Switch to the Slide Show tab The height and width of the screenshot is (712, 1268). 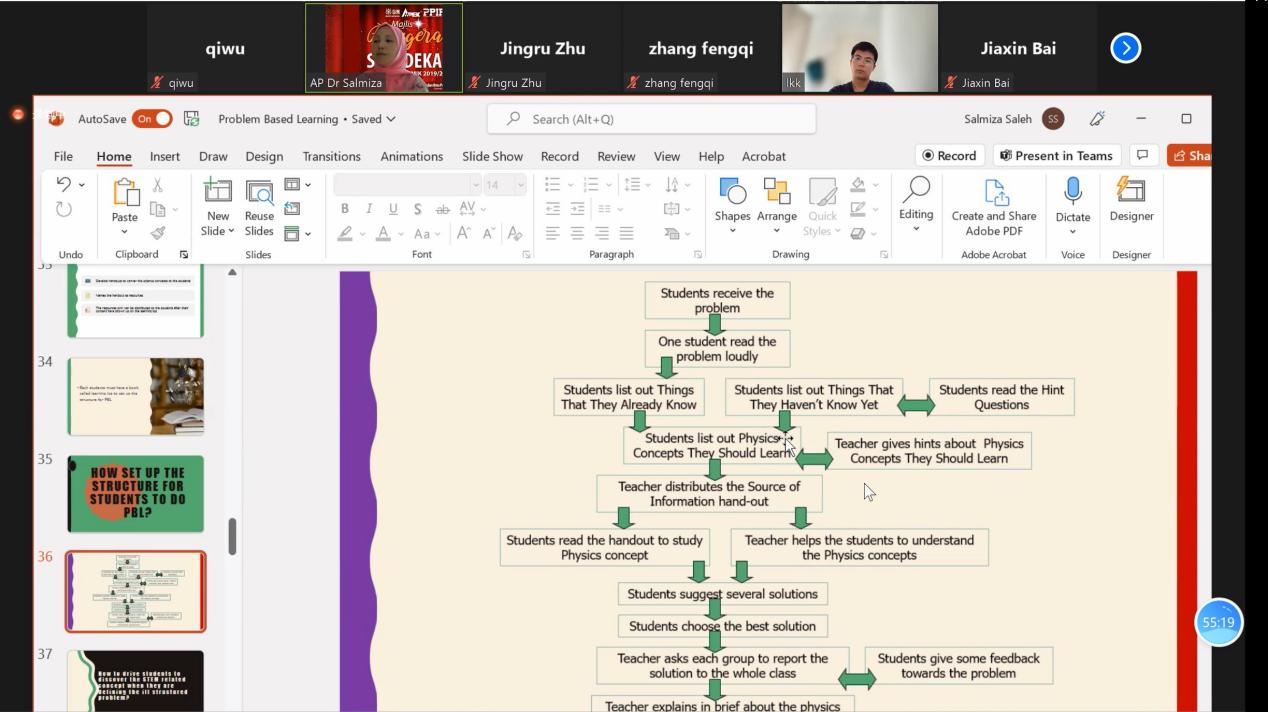(492, 156)
